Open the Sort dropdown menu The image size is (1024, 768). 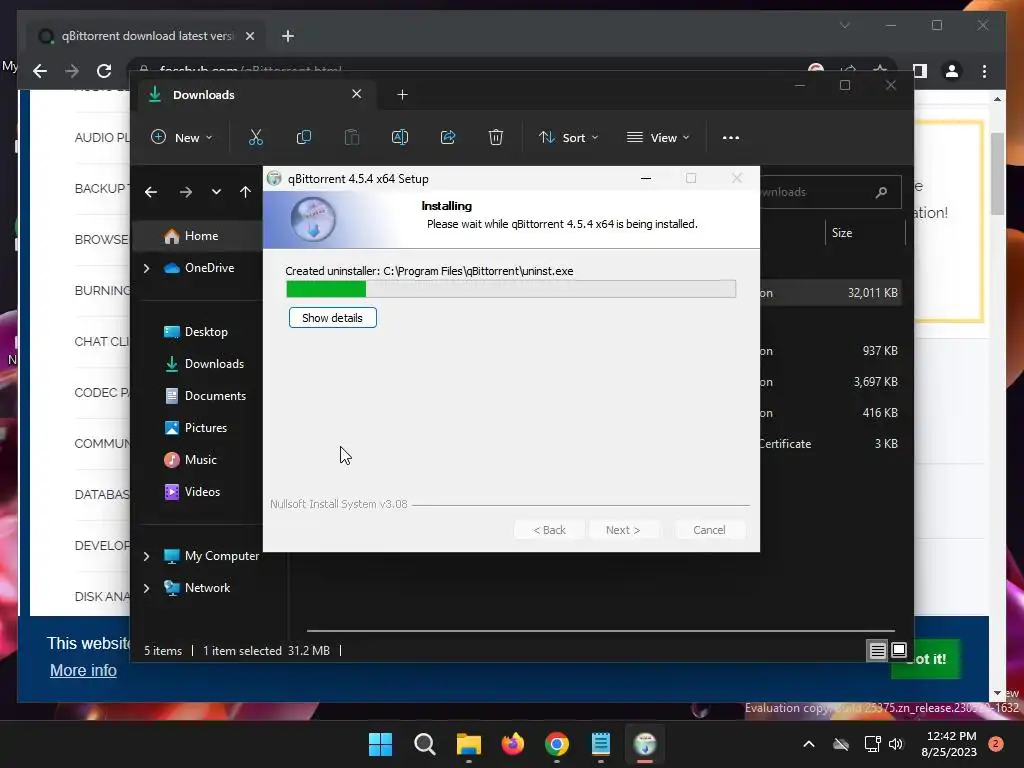pyautogui.click(x=568, y=137)
